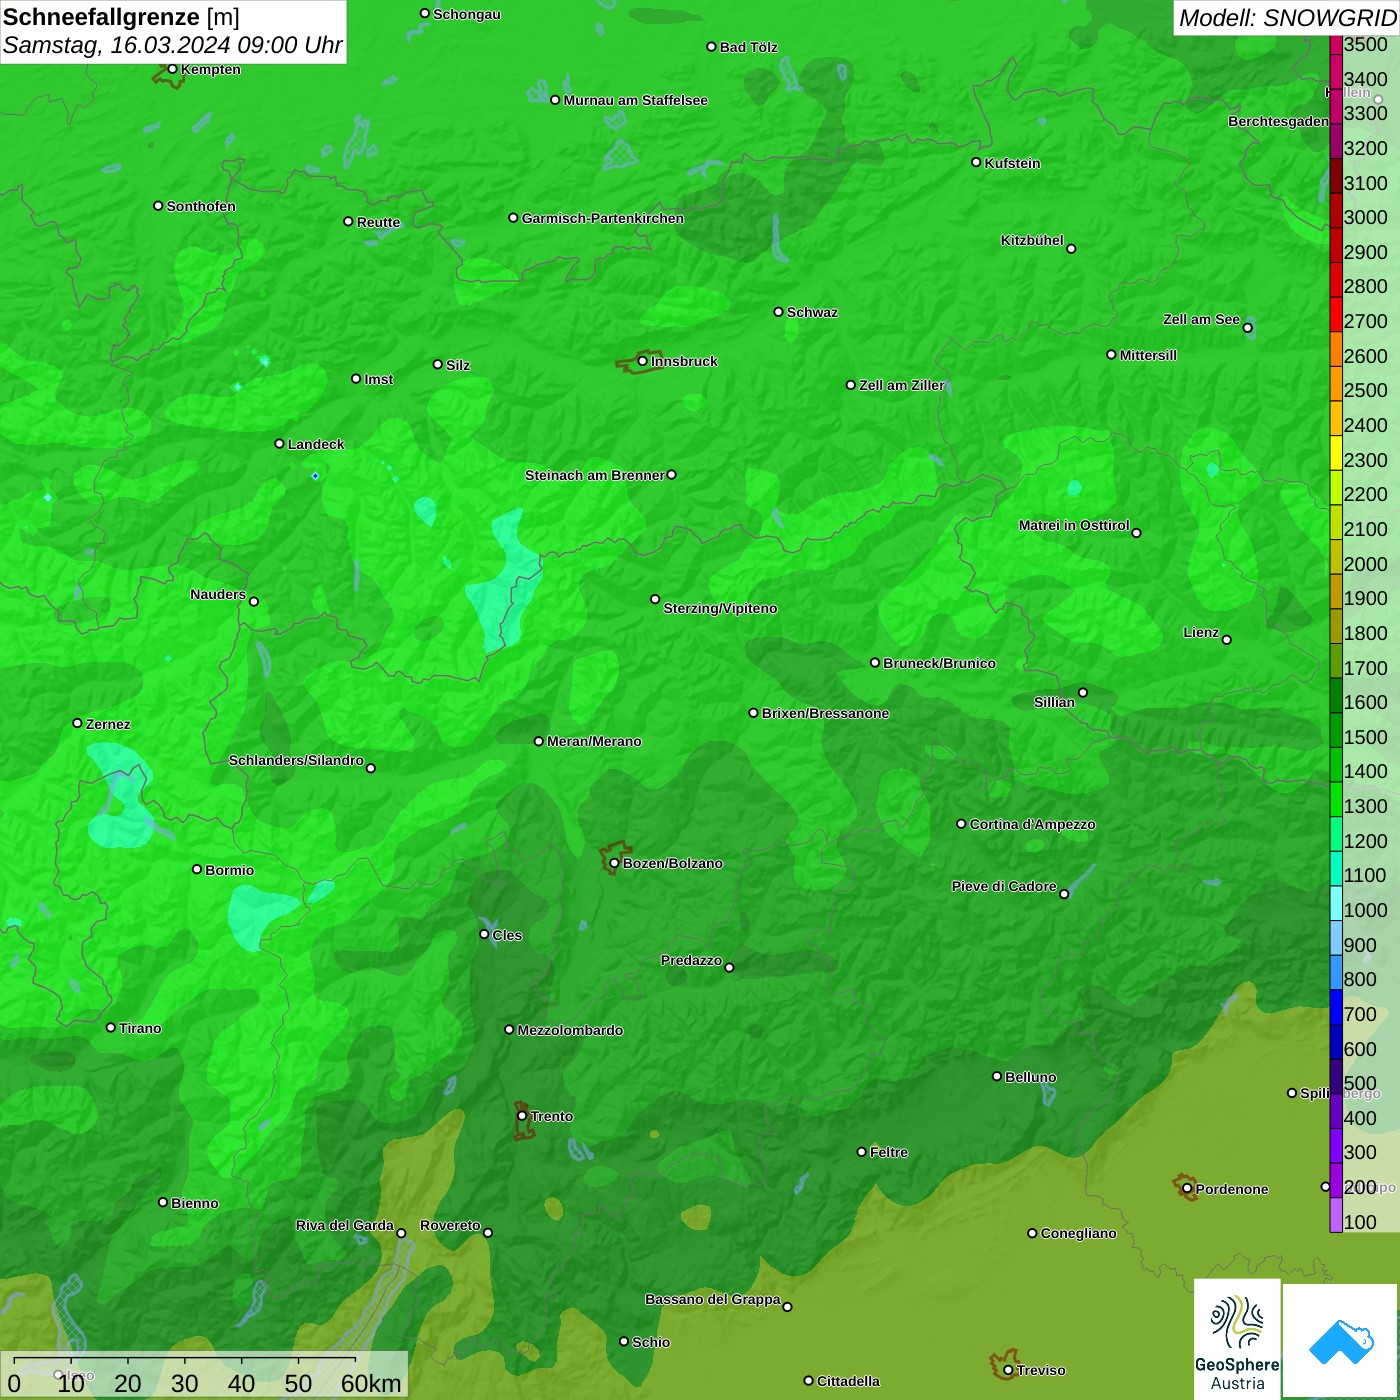Click the Modell: SNOWGRID label
Image resolution: width=1400 pixels, height=1400 pixels.
(x=1287, y=18)
